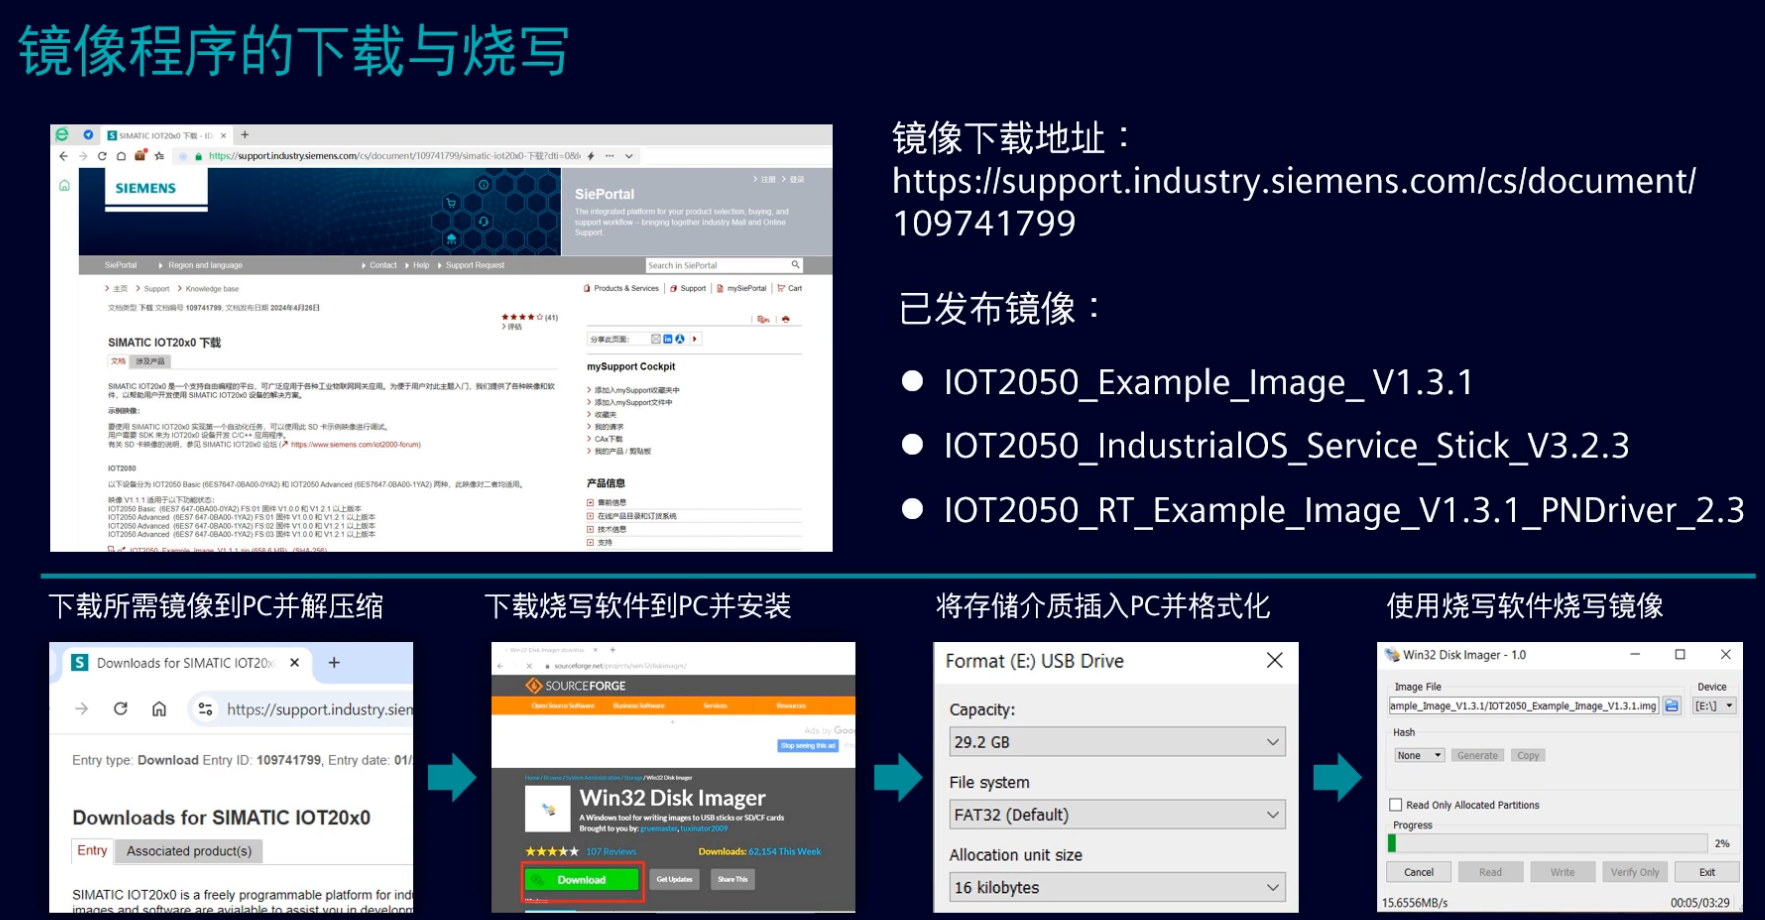The width and height of the screenshot is (1765, 920).
Task: Close the Downloads for SIMATIC IOT20x0 browser tab
Action: click(294, 663)
